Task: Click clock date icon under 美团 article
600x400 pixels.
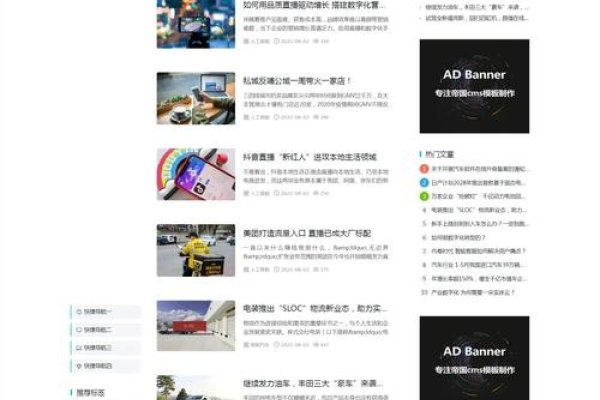Action: coord(276,269)
